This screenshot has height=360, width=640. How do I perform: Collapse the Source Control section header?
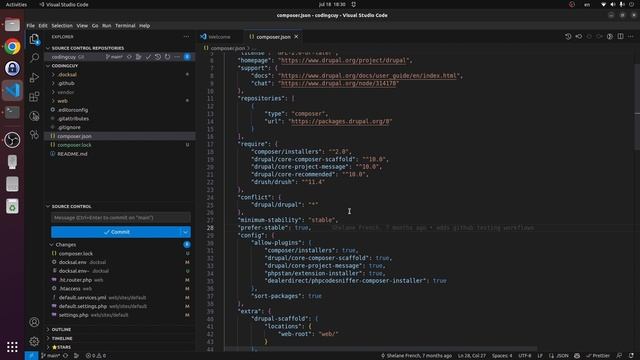71,207
